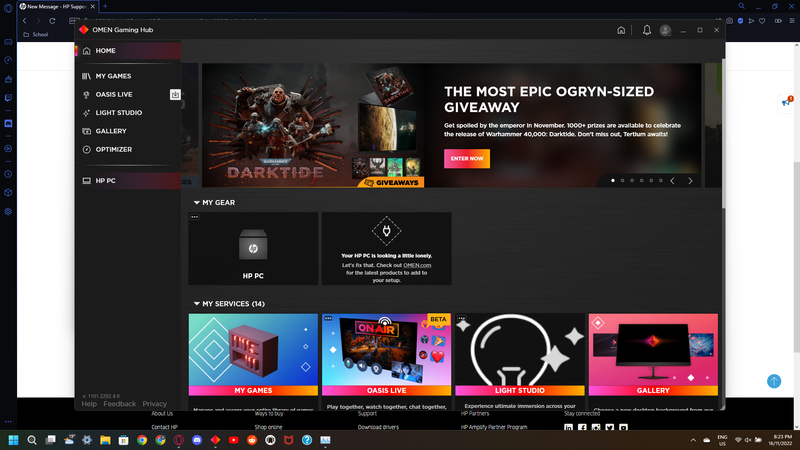The width and height of the screenshot is (800, 450).
Task: Click the Oasis Live download icon in sidebar
Action: [x=175, y=94]
